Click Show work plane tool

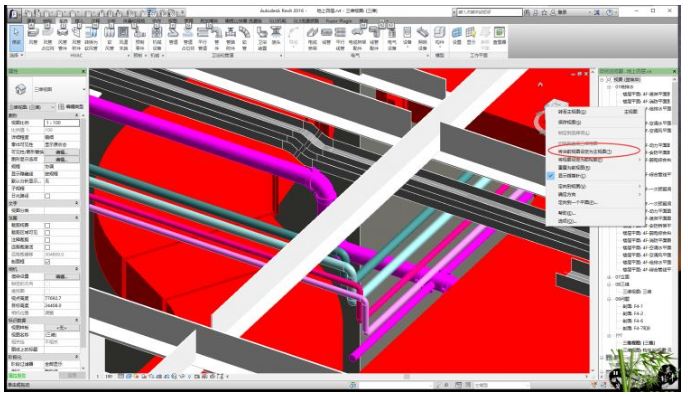[471, 37]
